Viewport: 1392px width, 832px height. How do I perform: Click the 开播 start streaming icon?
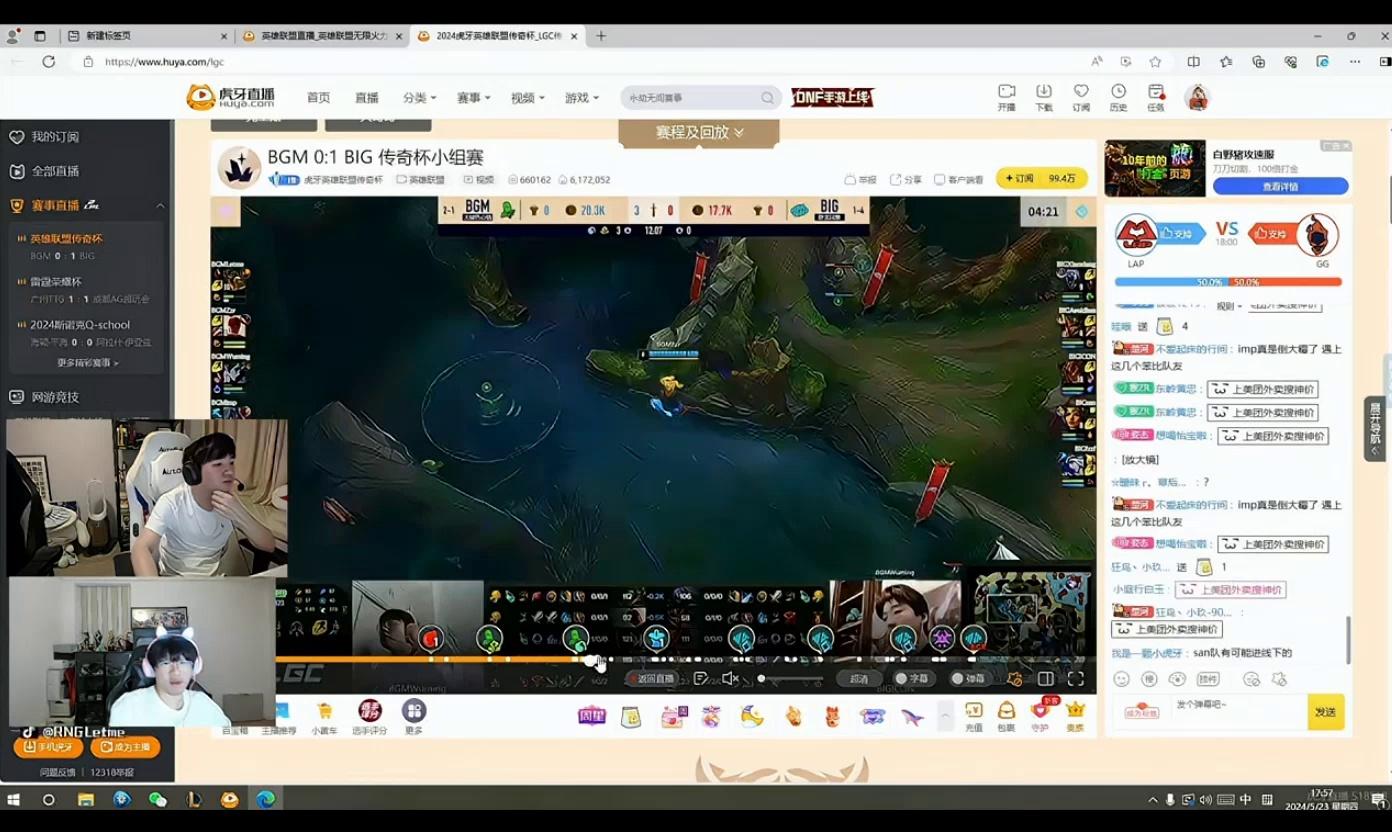1006,97
